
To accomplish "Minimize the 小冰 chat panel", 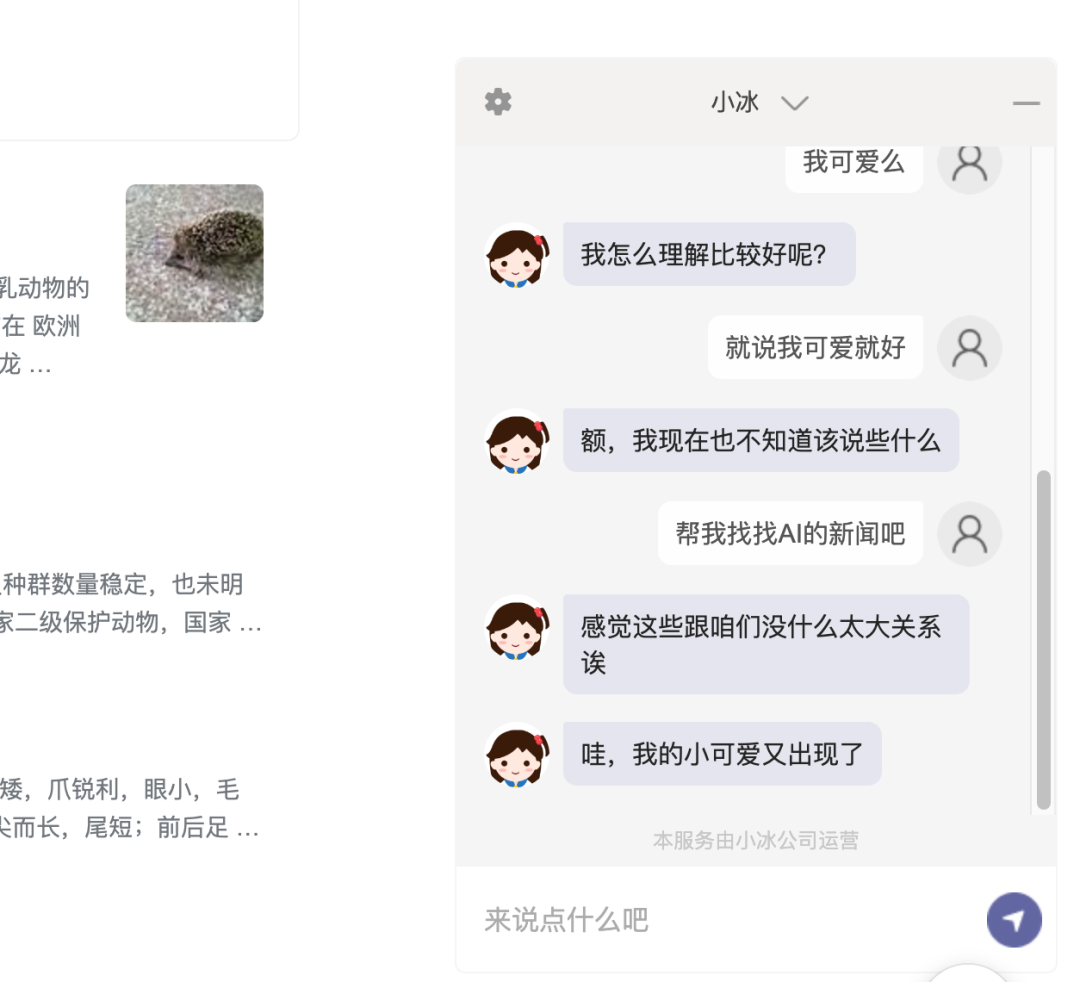I will 1026,103.
